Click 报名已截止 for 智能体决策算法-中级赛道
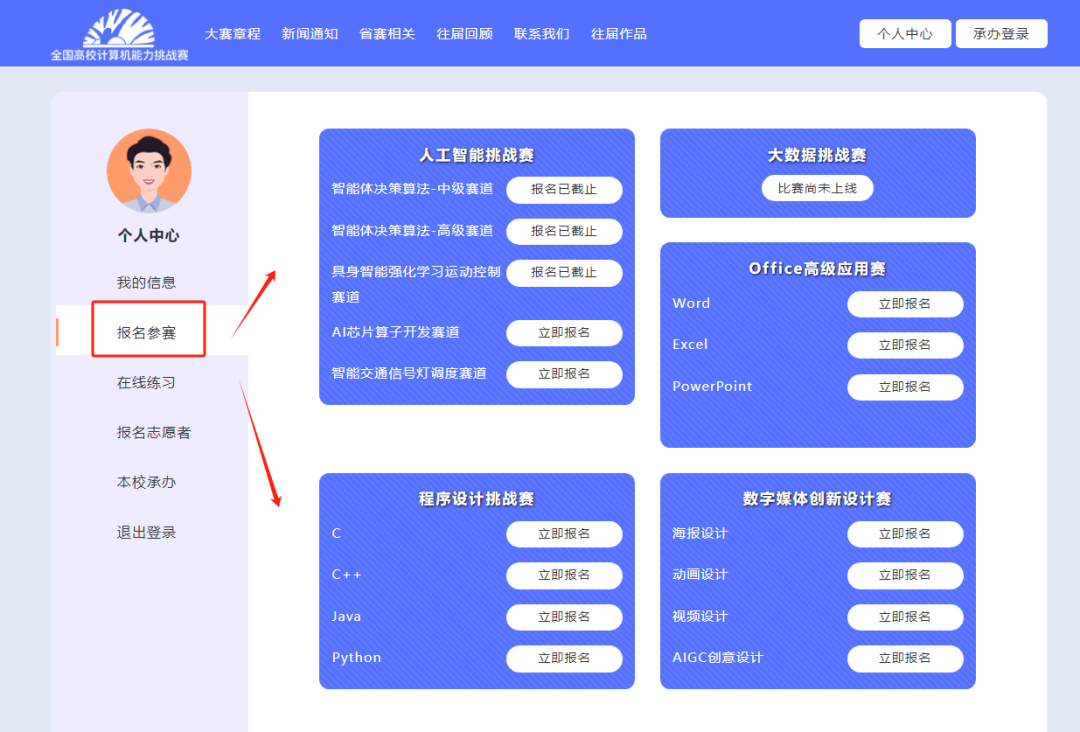 coord(564,189)
